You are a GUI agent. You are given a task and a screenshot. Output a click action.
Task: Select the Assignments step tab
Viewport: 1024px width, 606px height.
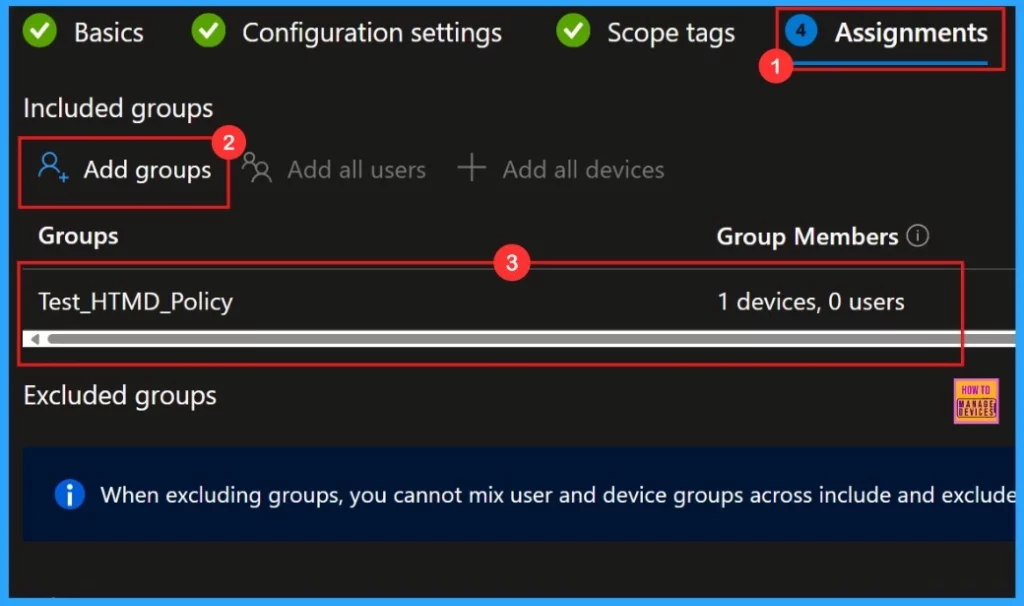tap(886, 32)
